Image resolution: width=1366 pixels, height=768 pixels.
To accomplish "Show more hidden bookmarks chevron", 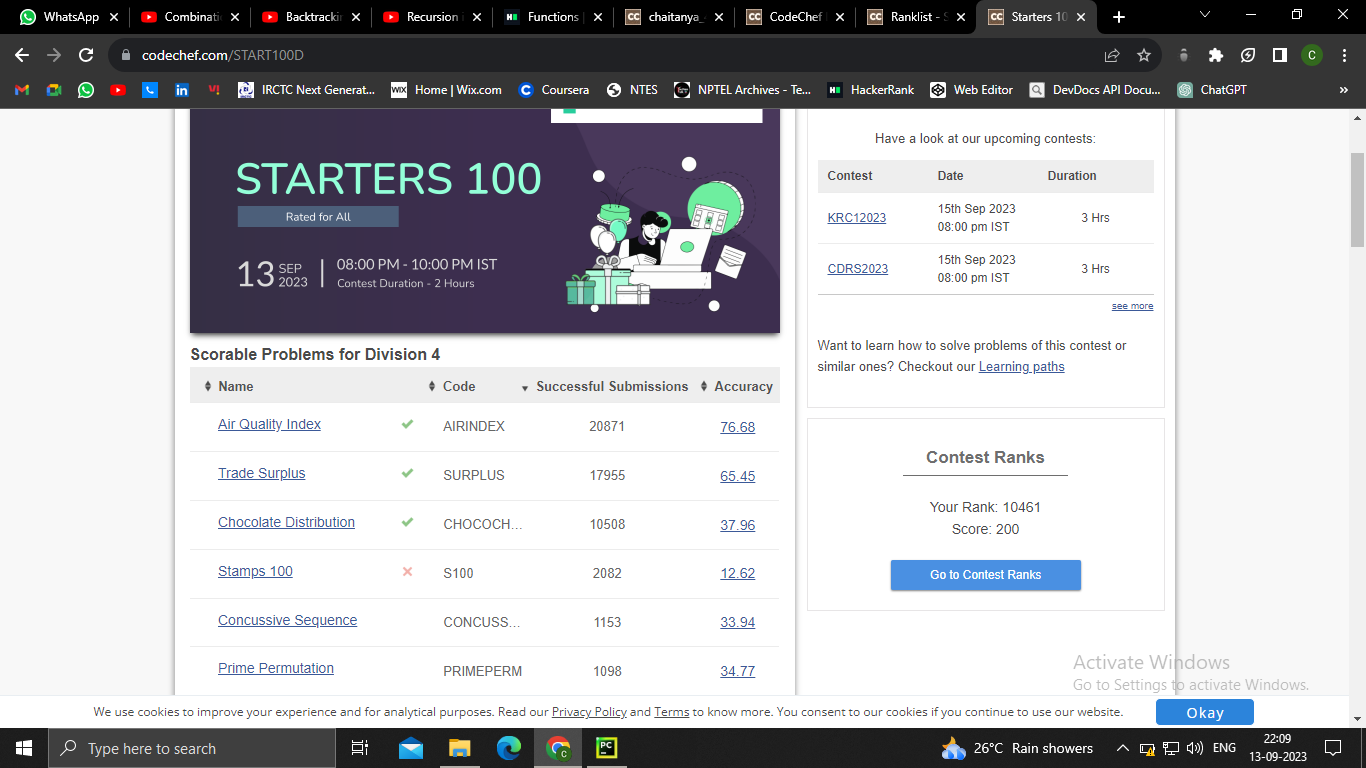I will (1343, 89).
